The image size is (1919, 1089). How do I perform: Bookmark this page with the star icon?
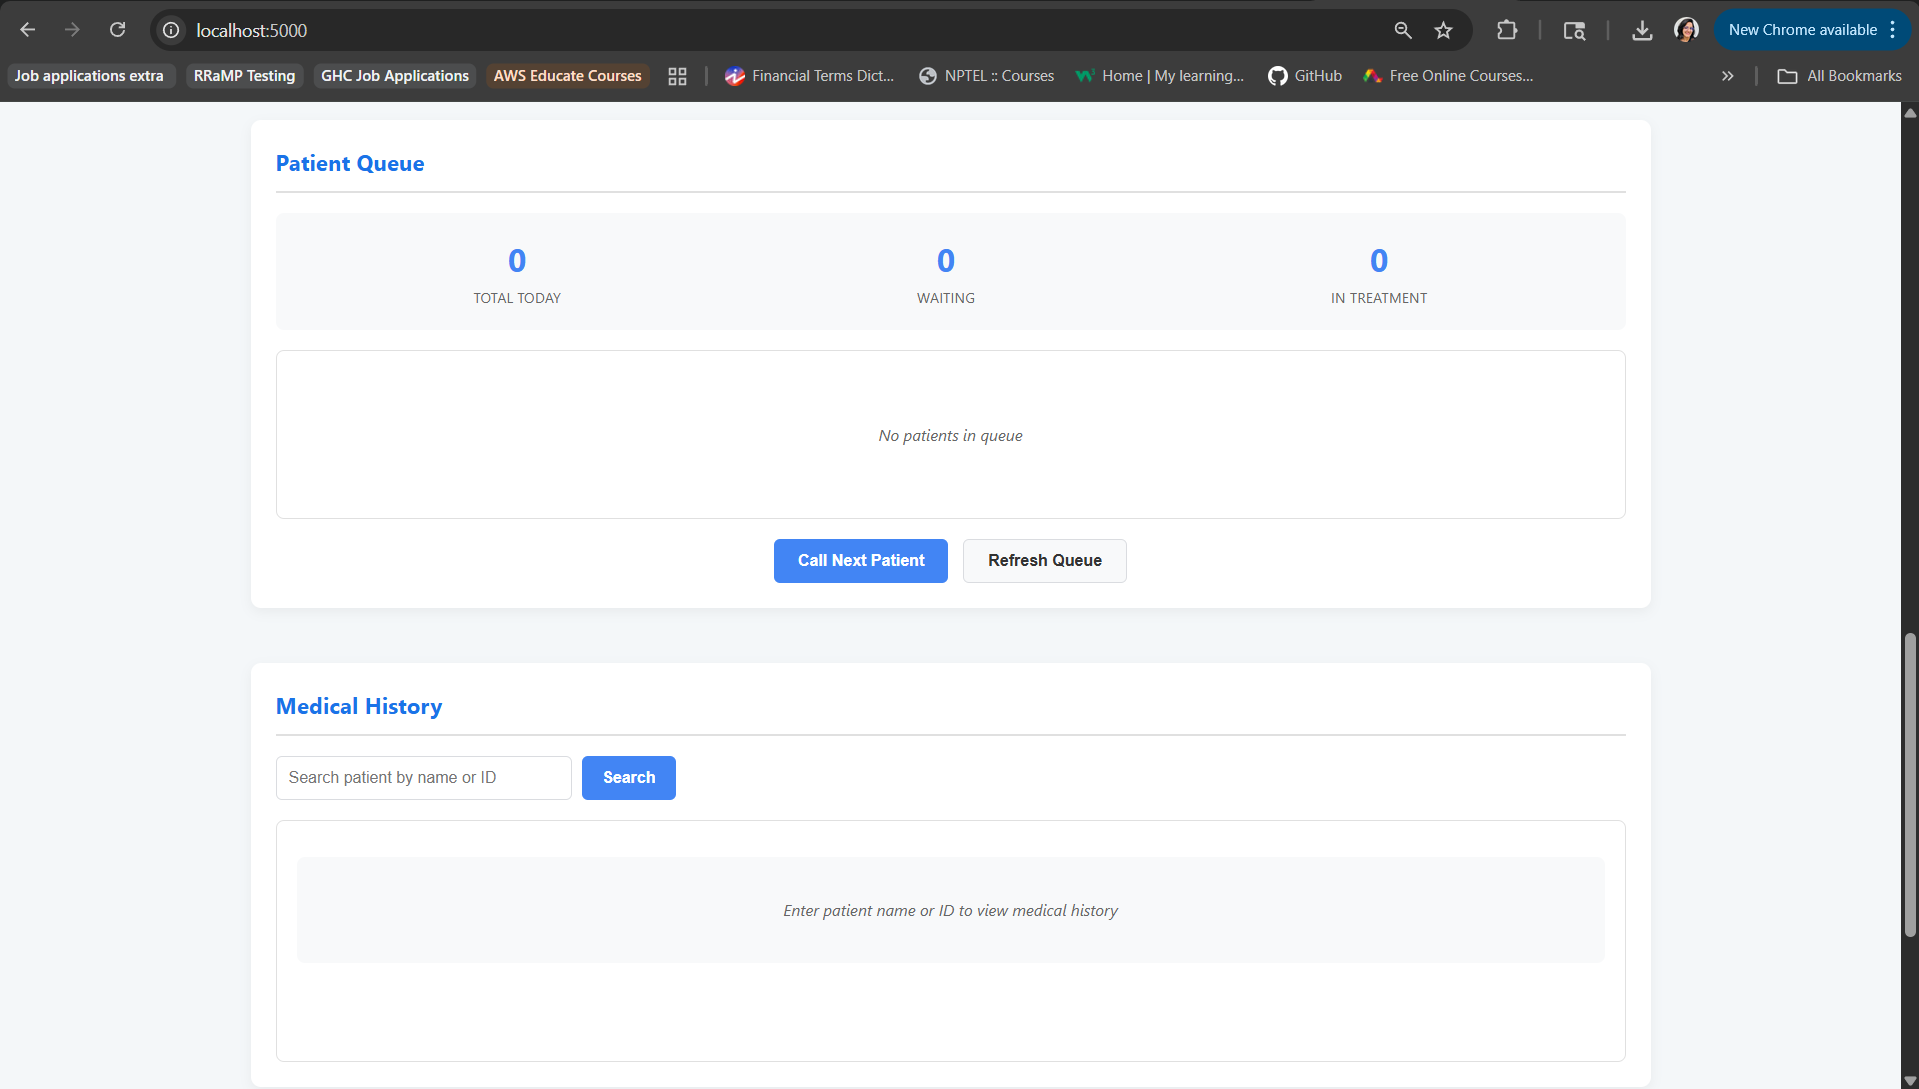click(1443, 30)
